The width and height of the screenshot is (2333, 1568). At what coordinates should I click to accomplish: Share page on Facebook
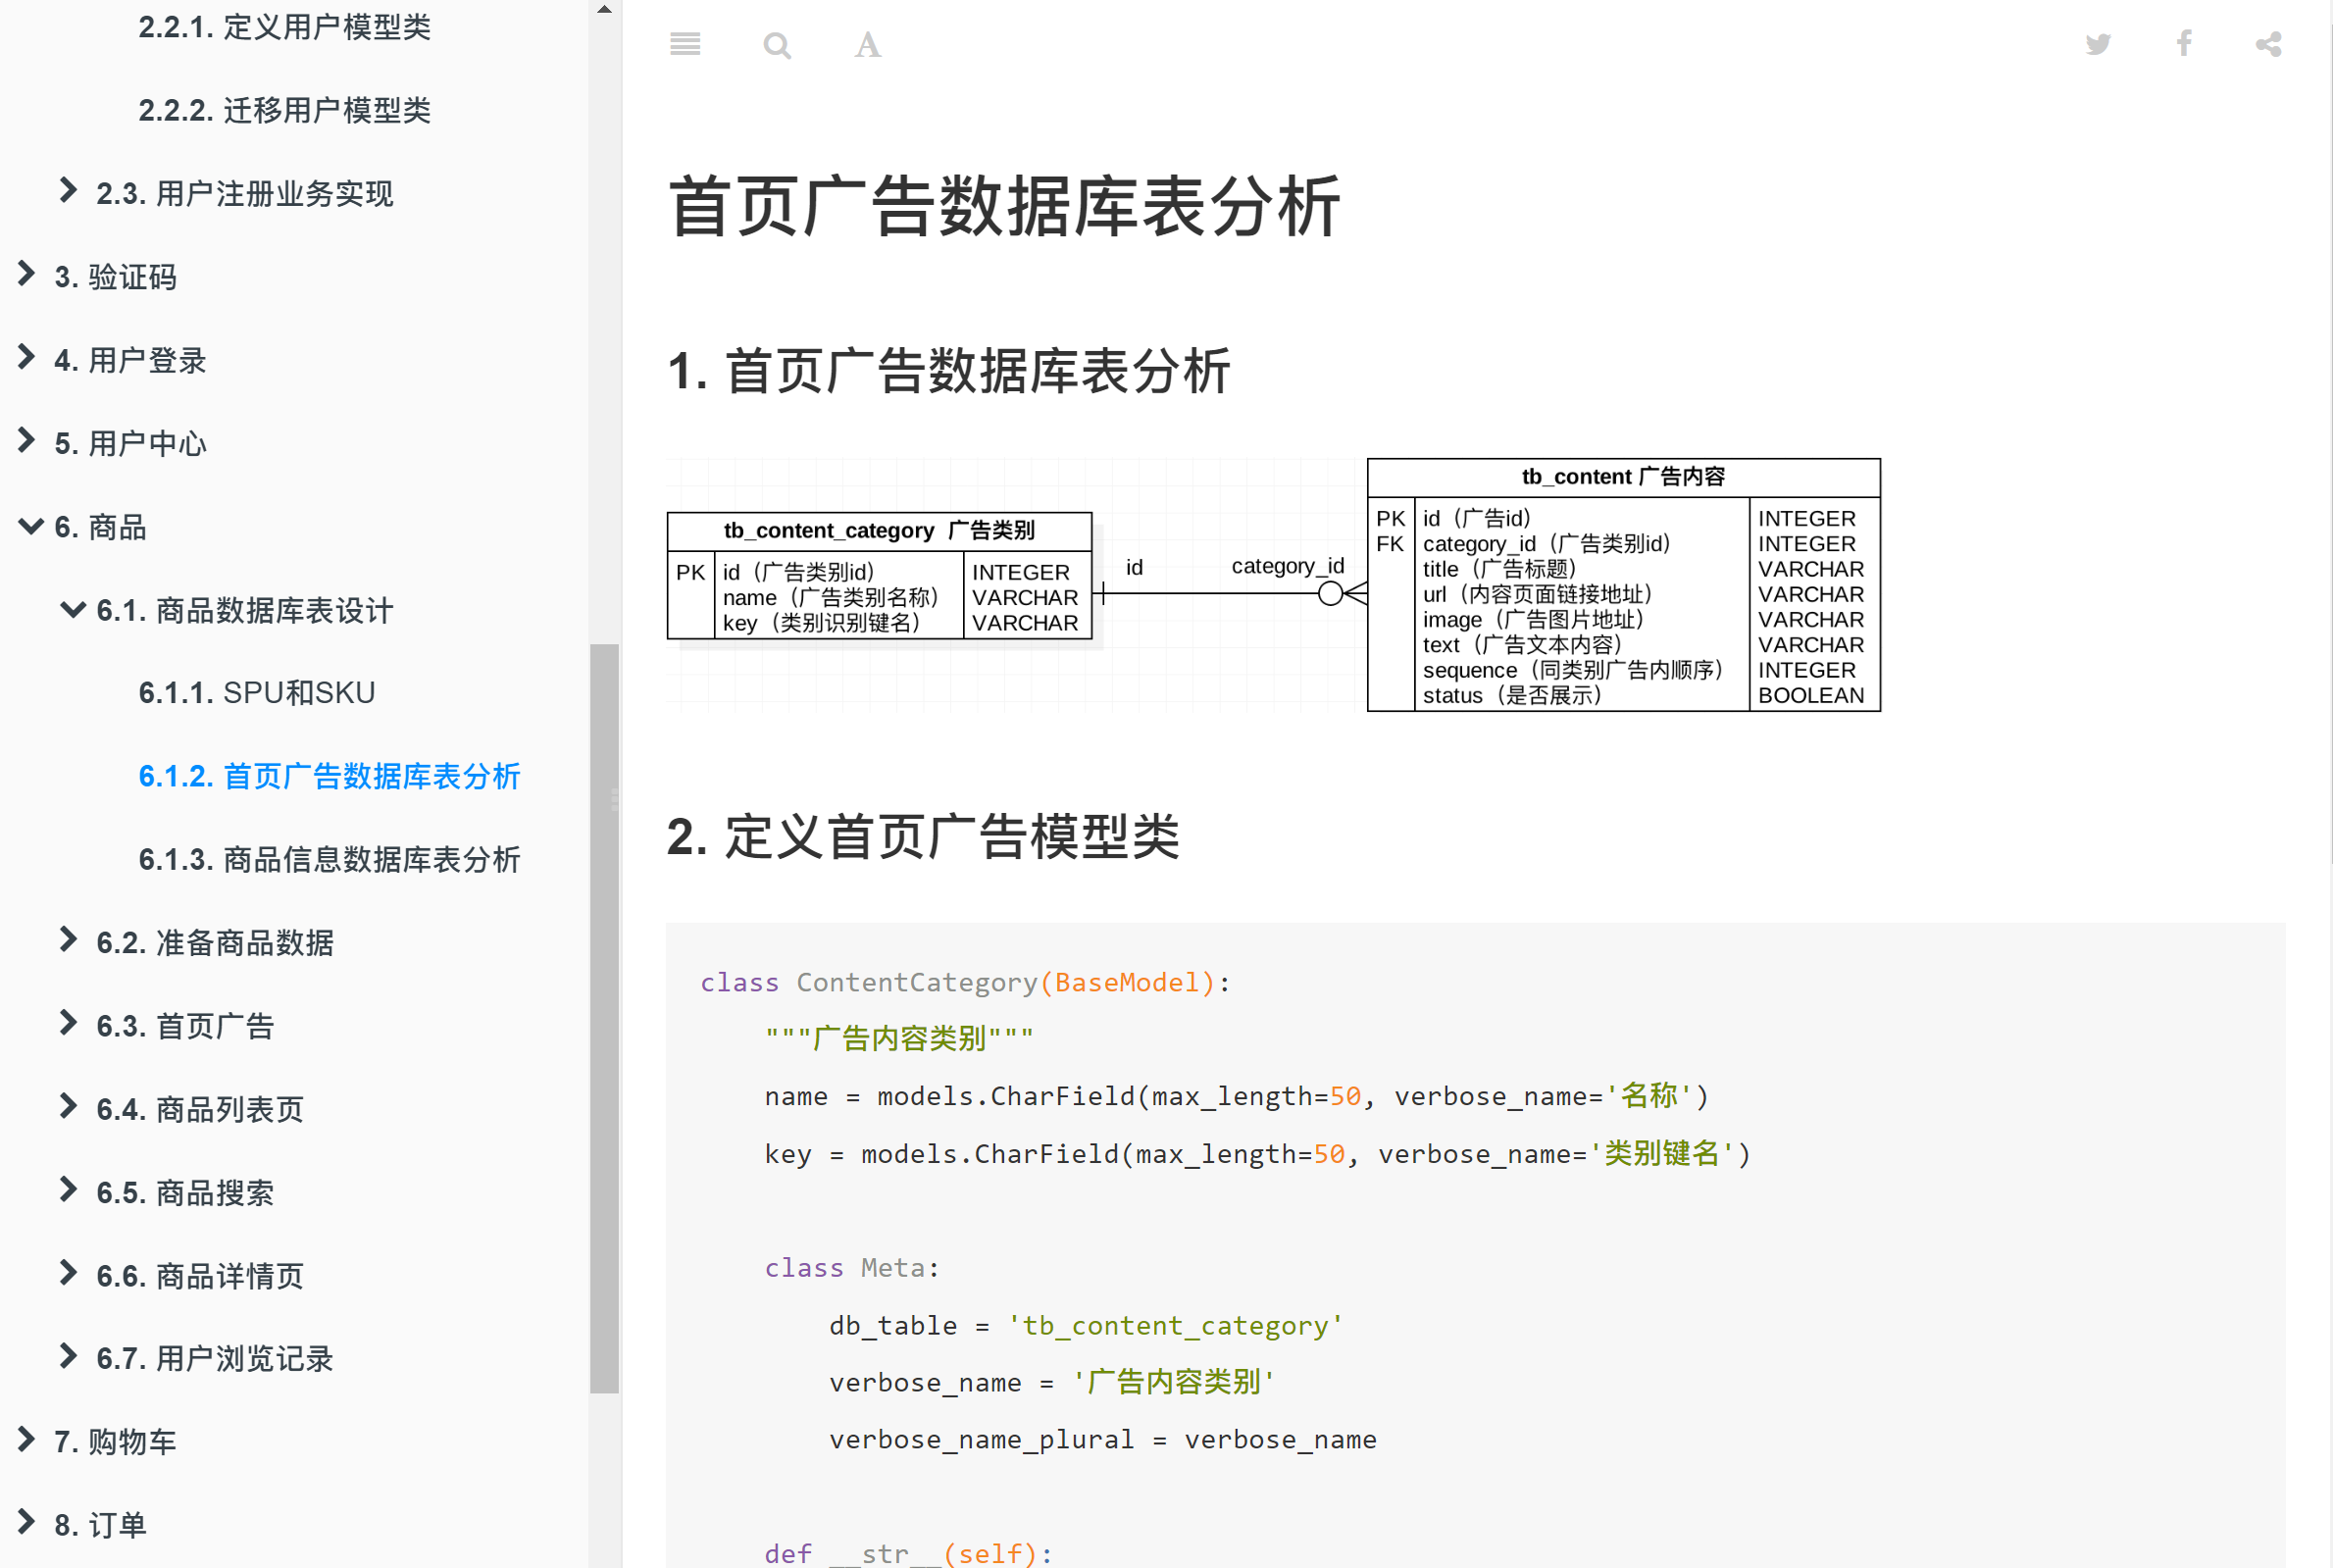2184,44
